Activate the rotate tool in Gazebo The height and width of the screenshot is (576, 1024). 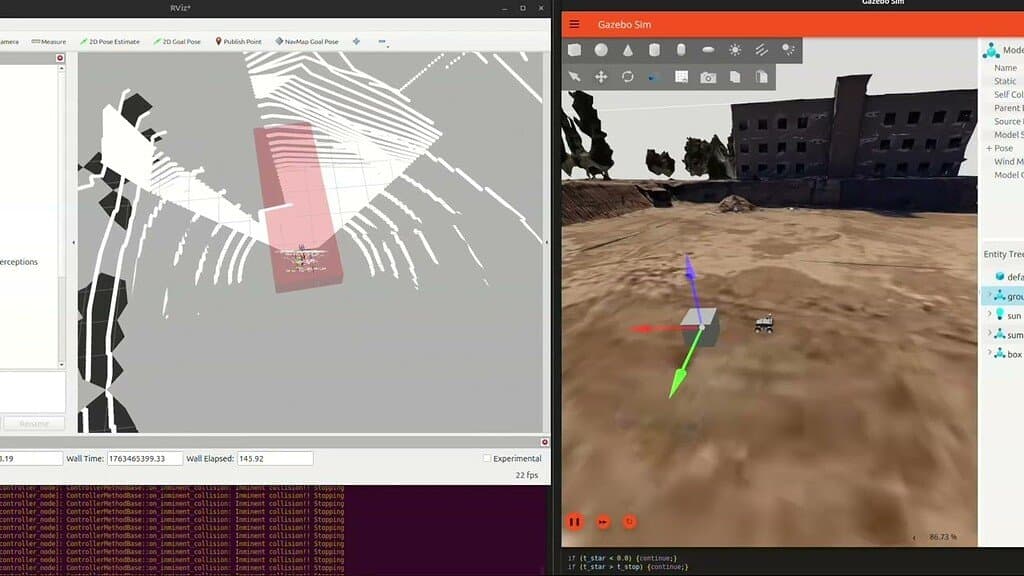pos(628,77)
